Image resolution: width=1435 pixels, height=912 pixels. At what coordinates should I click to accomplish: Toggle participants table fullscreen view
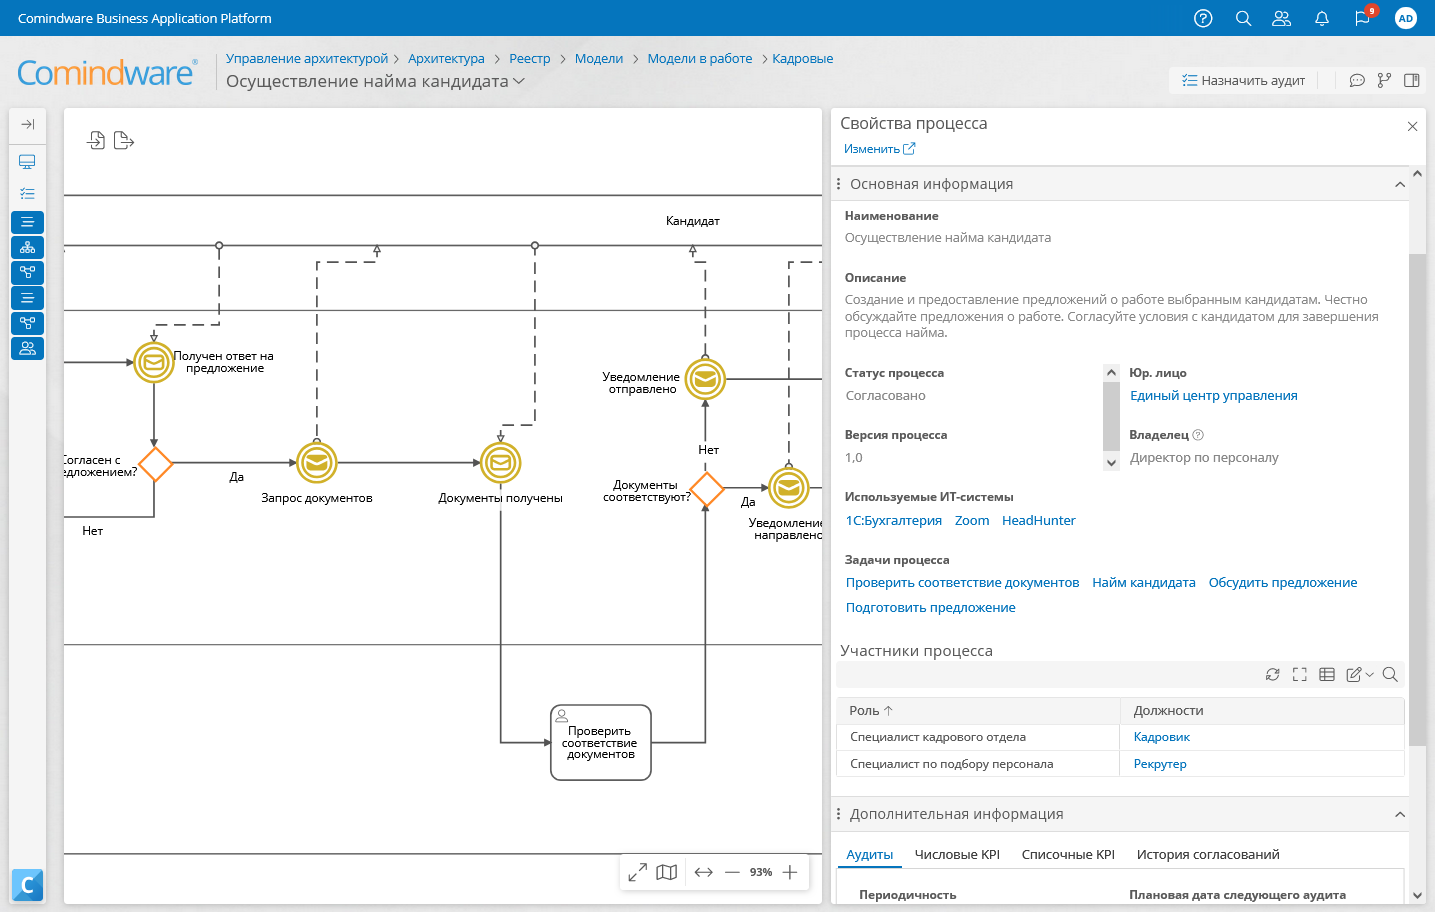coord(1299,675)
